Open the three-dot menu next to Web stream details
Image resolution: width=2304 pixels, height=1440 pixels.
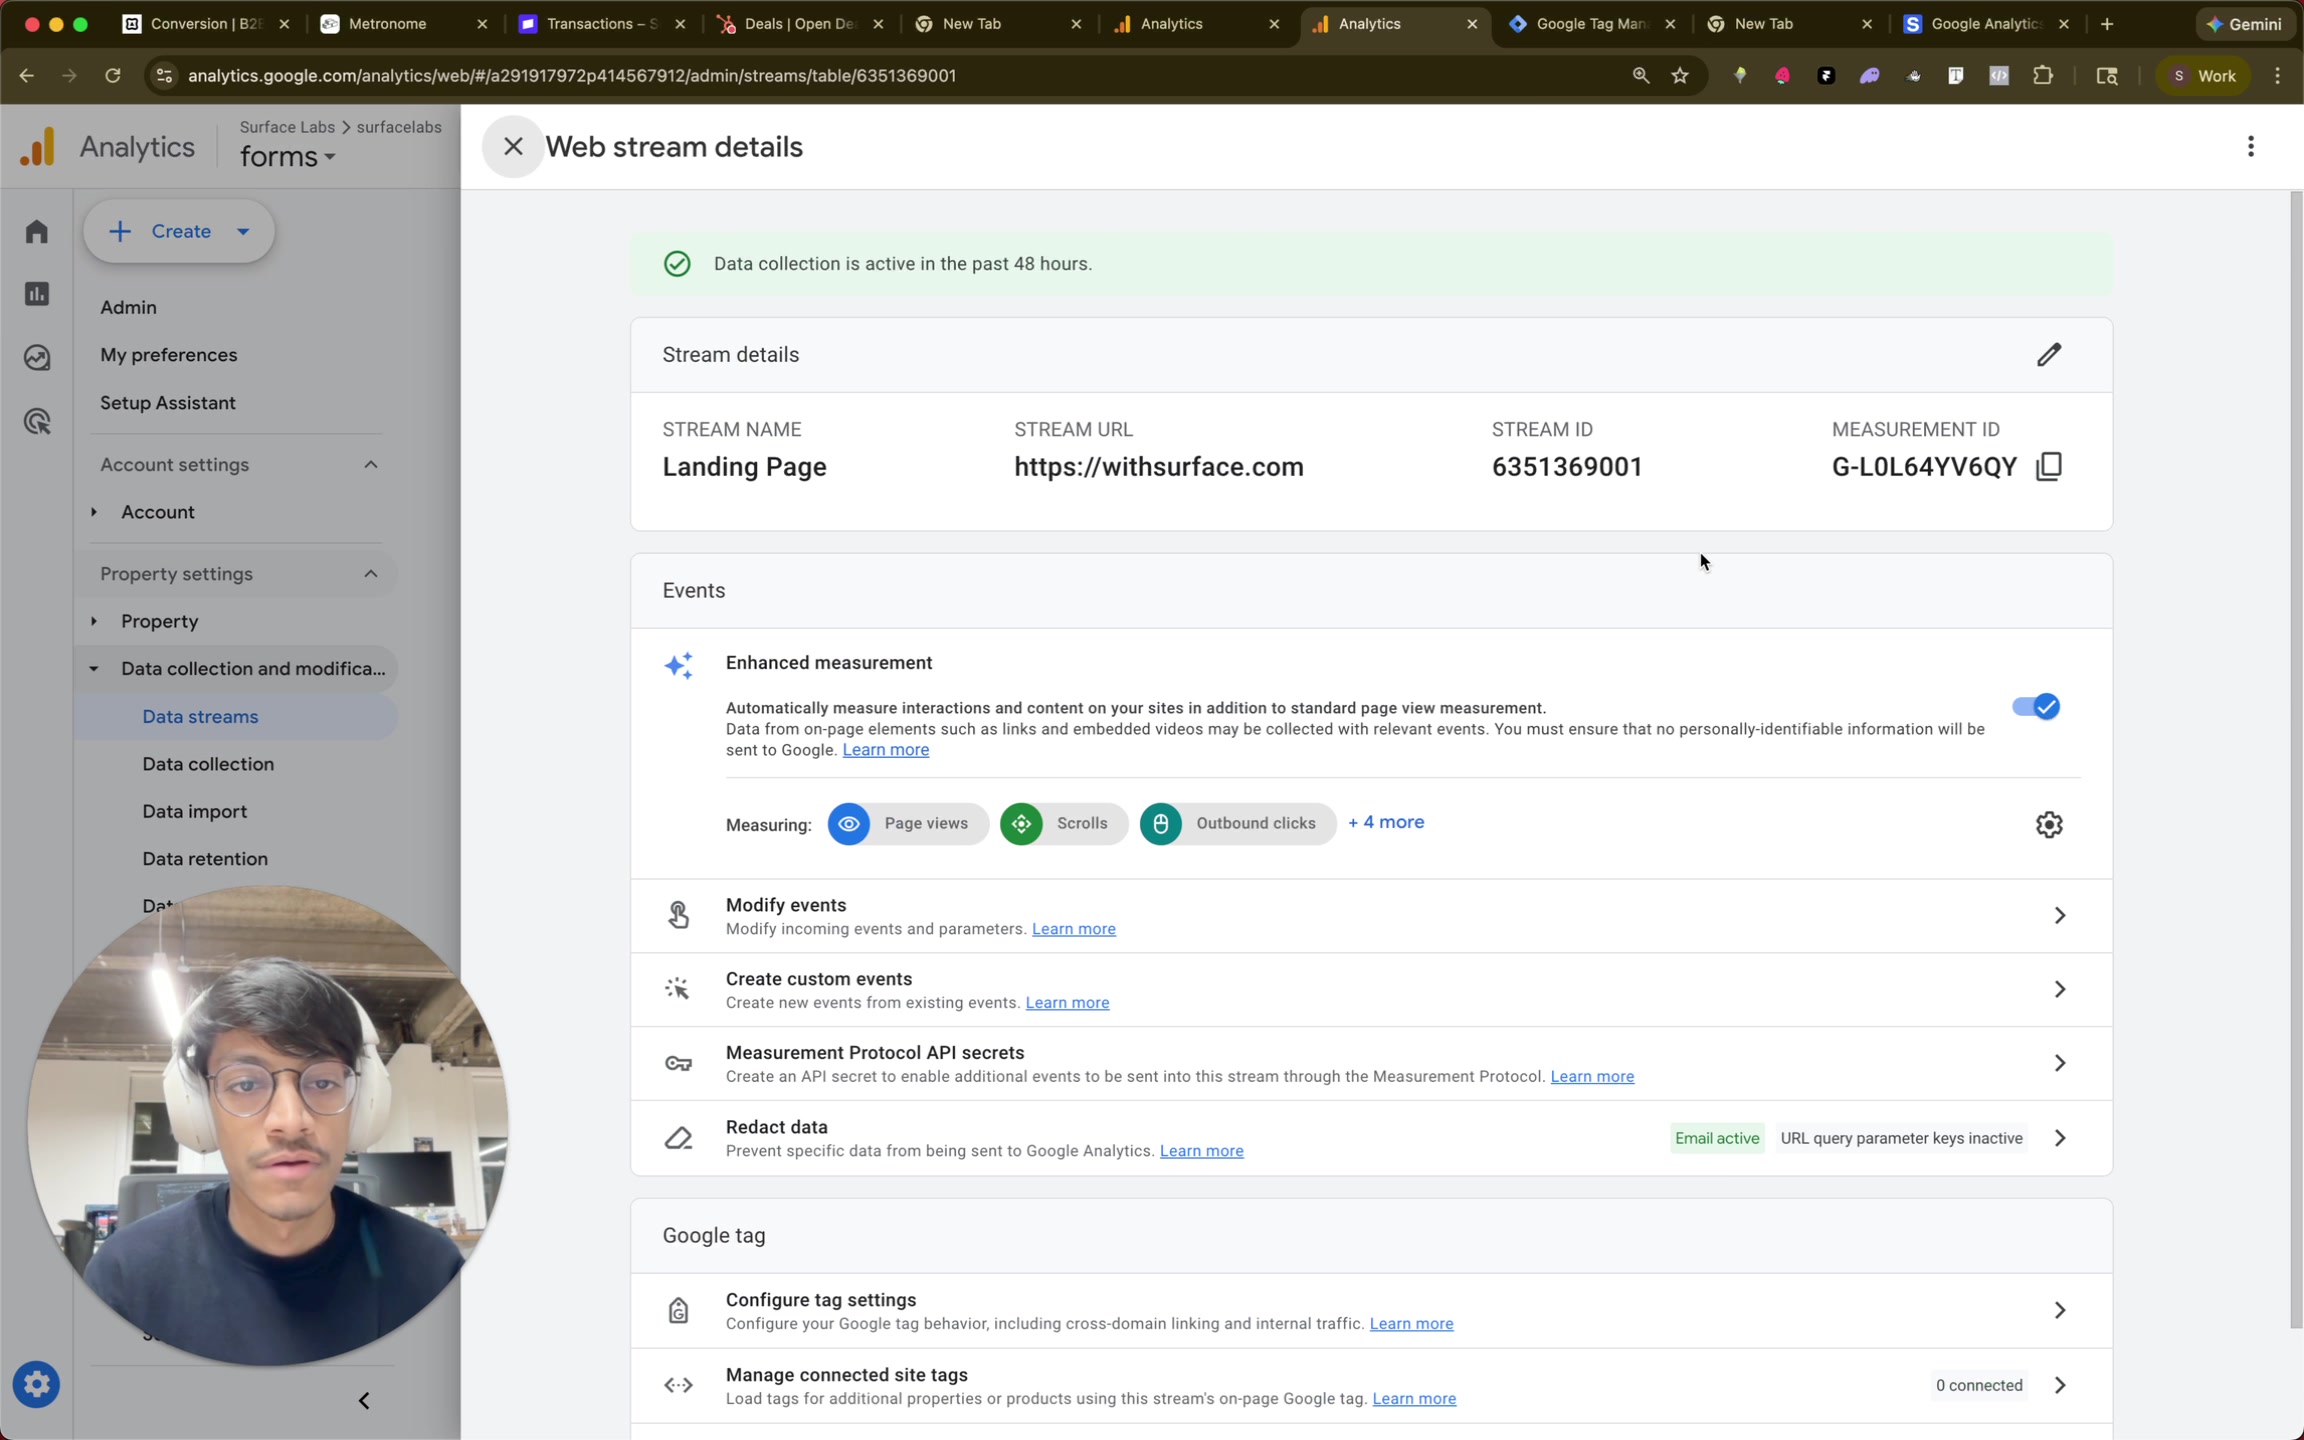tap(2249, 146)
